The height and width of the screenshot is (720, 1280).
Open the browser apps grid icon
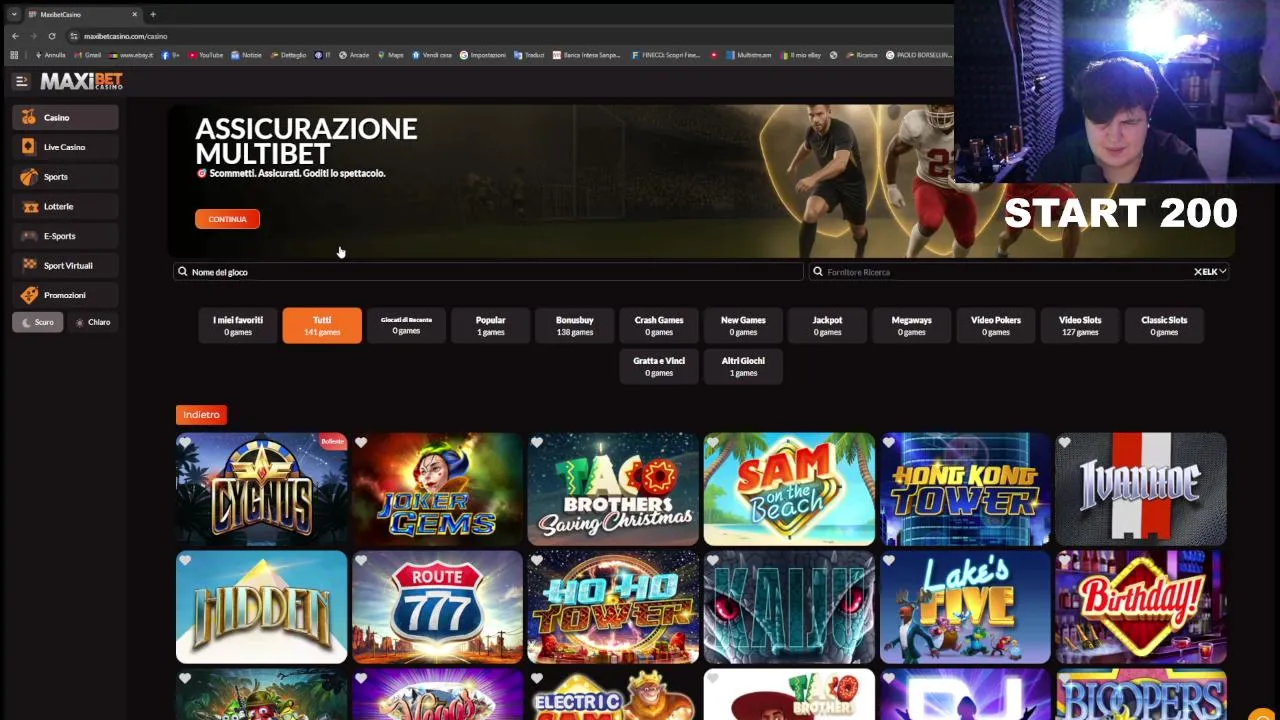point(14,55)
